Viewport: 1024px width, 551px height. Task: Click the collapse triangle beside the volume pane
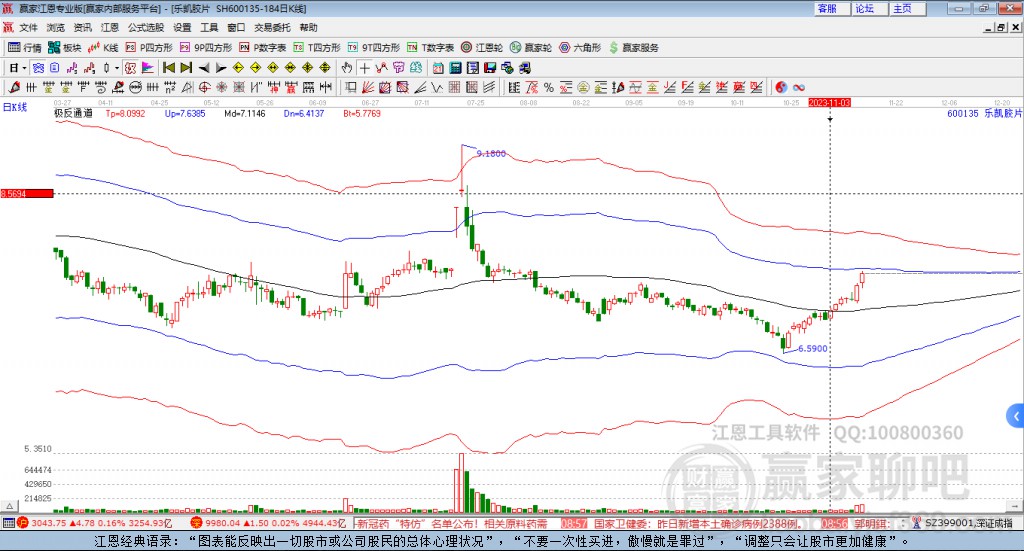[9, 506]
